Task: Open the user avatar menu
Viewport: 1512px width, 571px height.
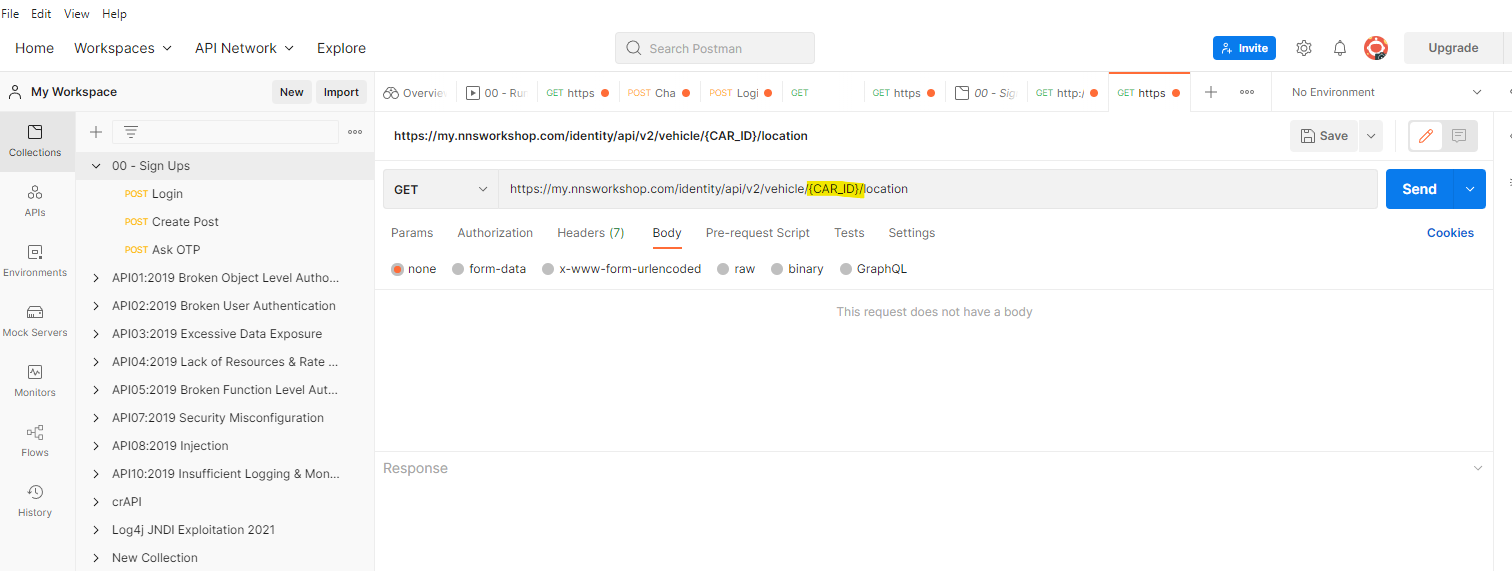Action: (1376, 48)
